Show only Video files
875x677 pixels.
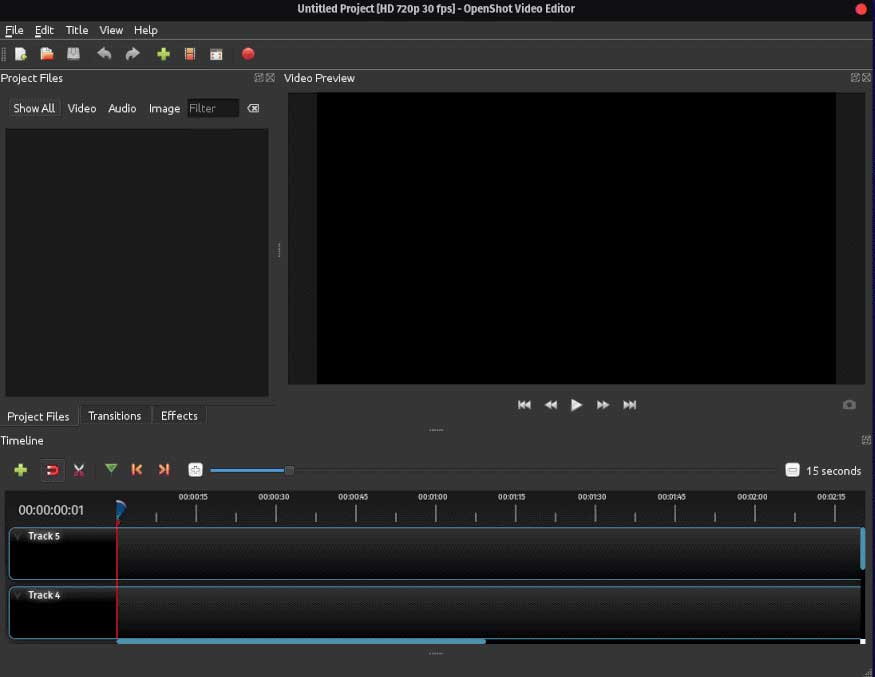point(81,108)
